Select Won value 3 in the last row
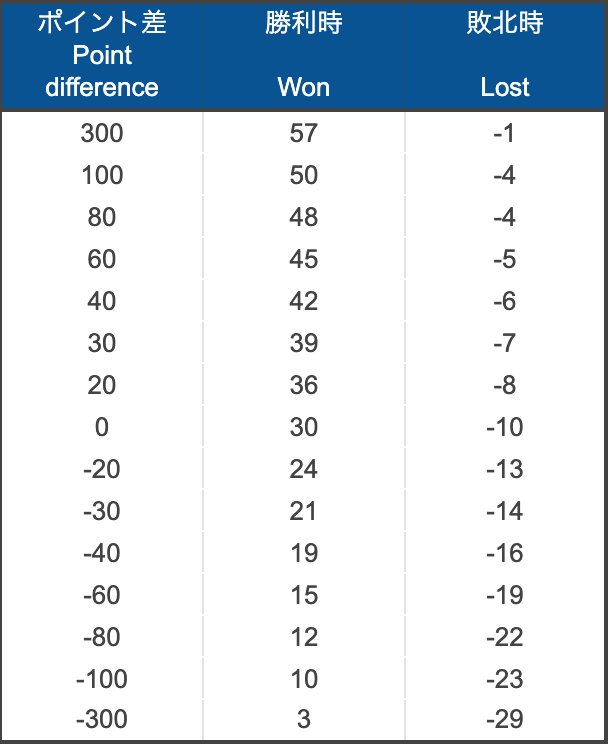 303,721
